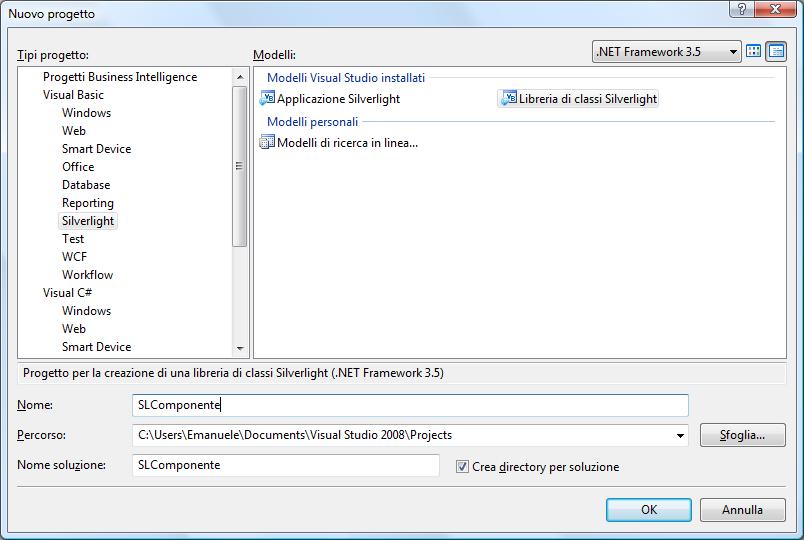Focus the Nome soluzione text field
Viewport: 804px width, 540px height.
click(286, 465)
